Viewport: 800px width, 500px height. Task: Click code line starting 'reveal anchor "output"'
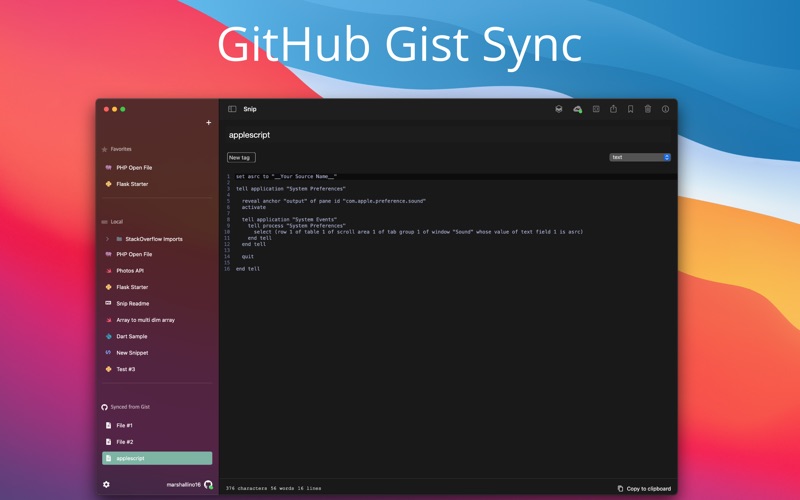(334, 201)
